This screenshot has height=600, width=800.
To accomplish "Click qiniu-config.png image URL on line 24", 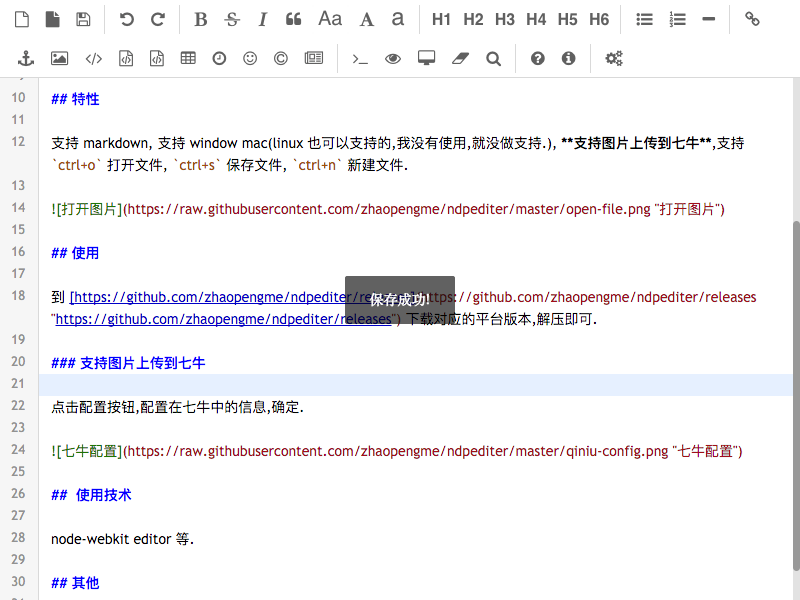I will click(x=397, y=451).
